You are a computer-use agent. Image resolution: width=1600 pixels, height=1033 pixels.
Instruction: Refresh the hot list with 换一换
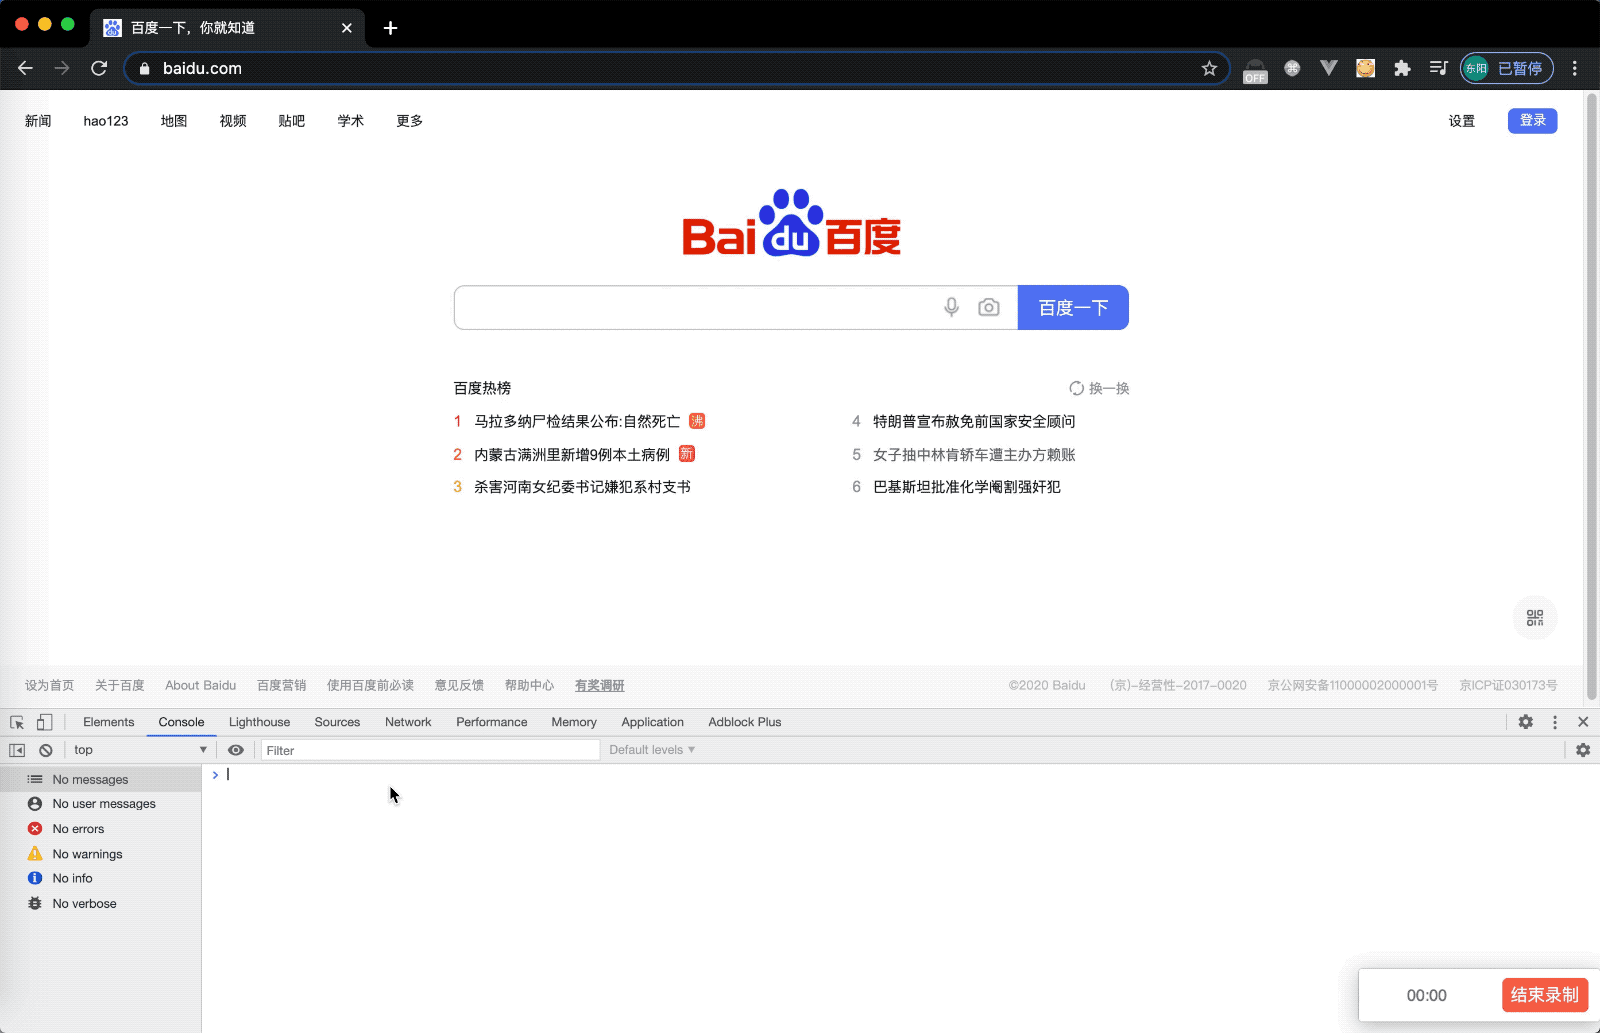pyautogui.click(x=1098, y=388)
